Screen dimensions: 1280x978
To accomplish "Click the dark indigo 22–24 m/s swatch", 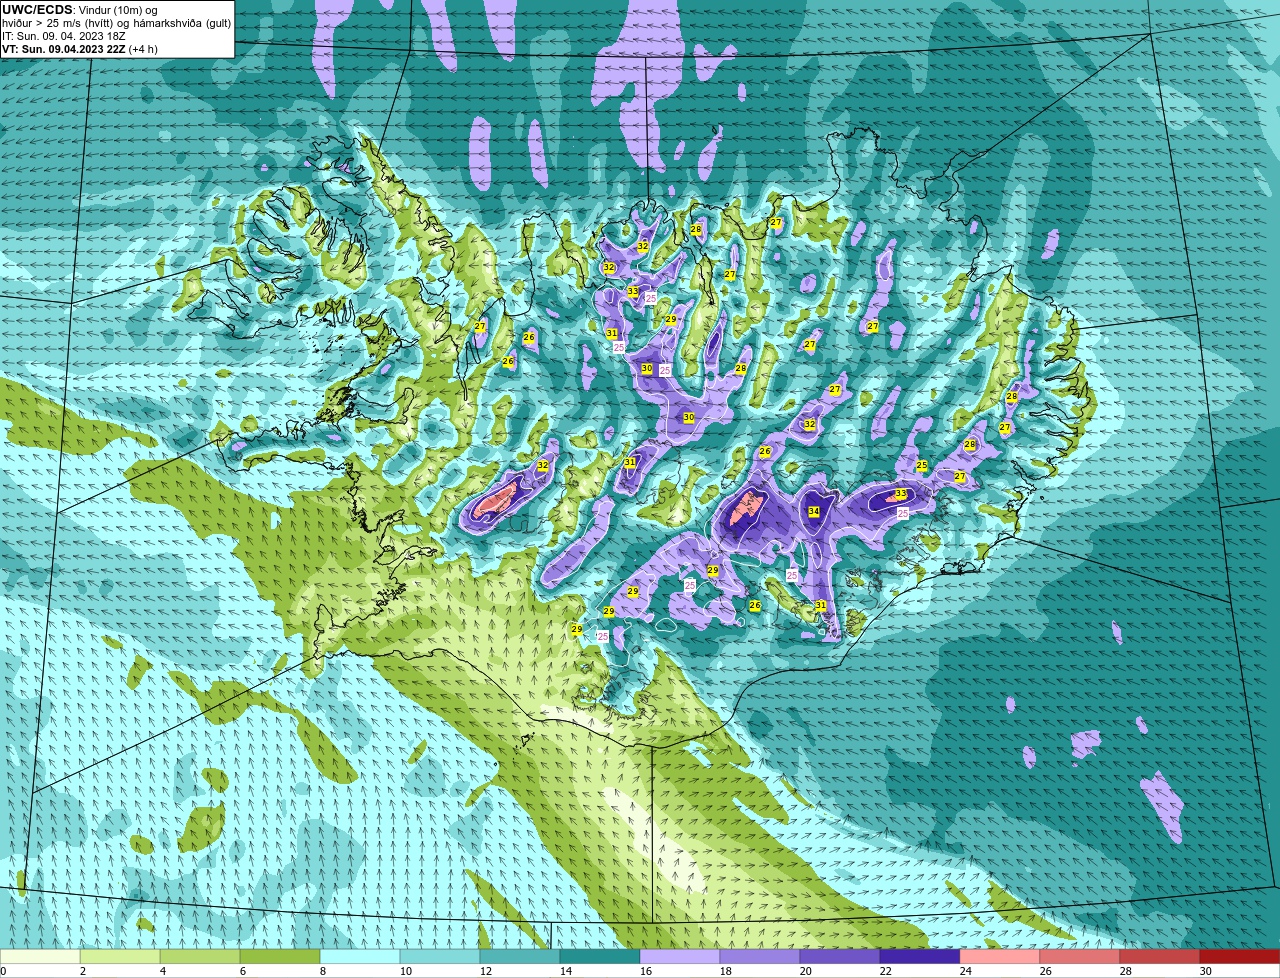I will click(920, 957).
